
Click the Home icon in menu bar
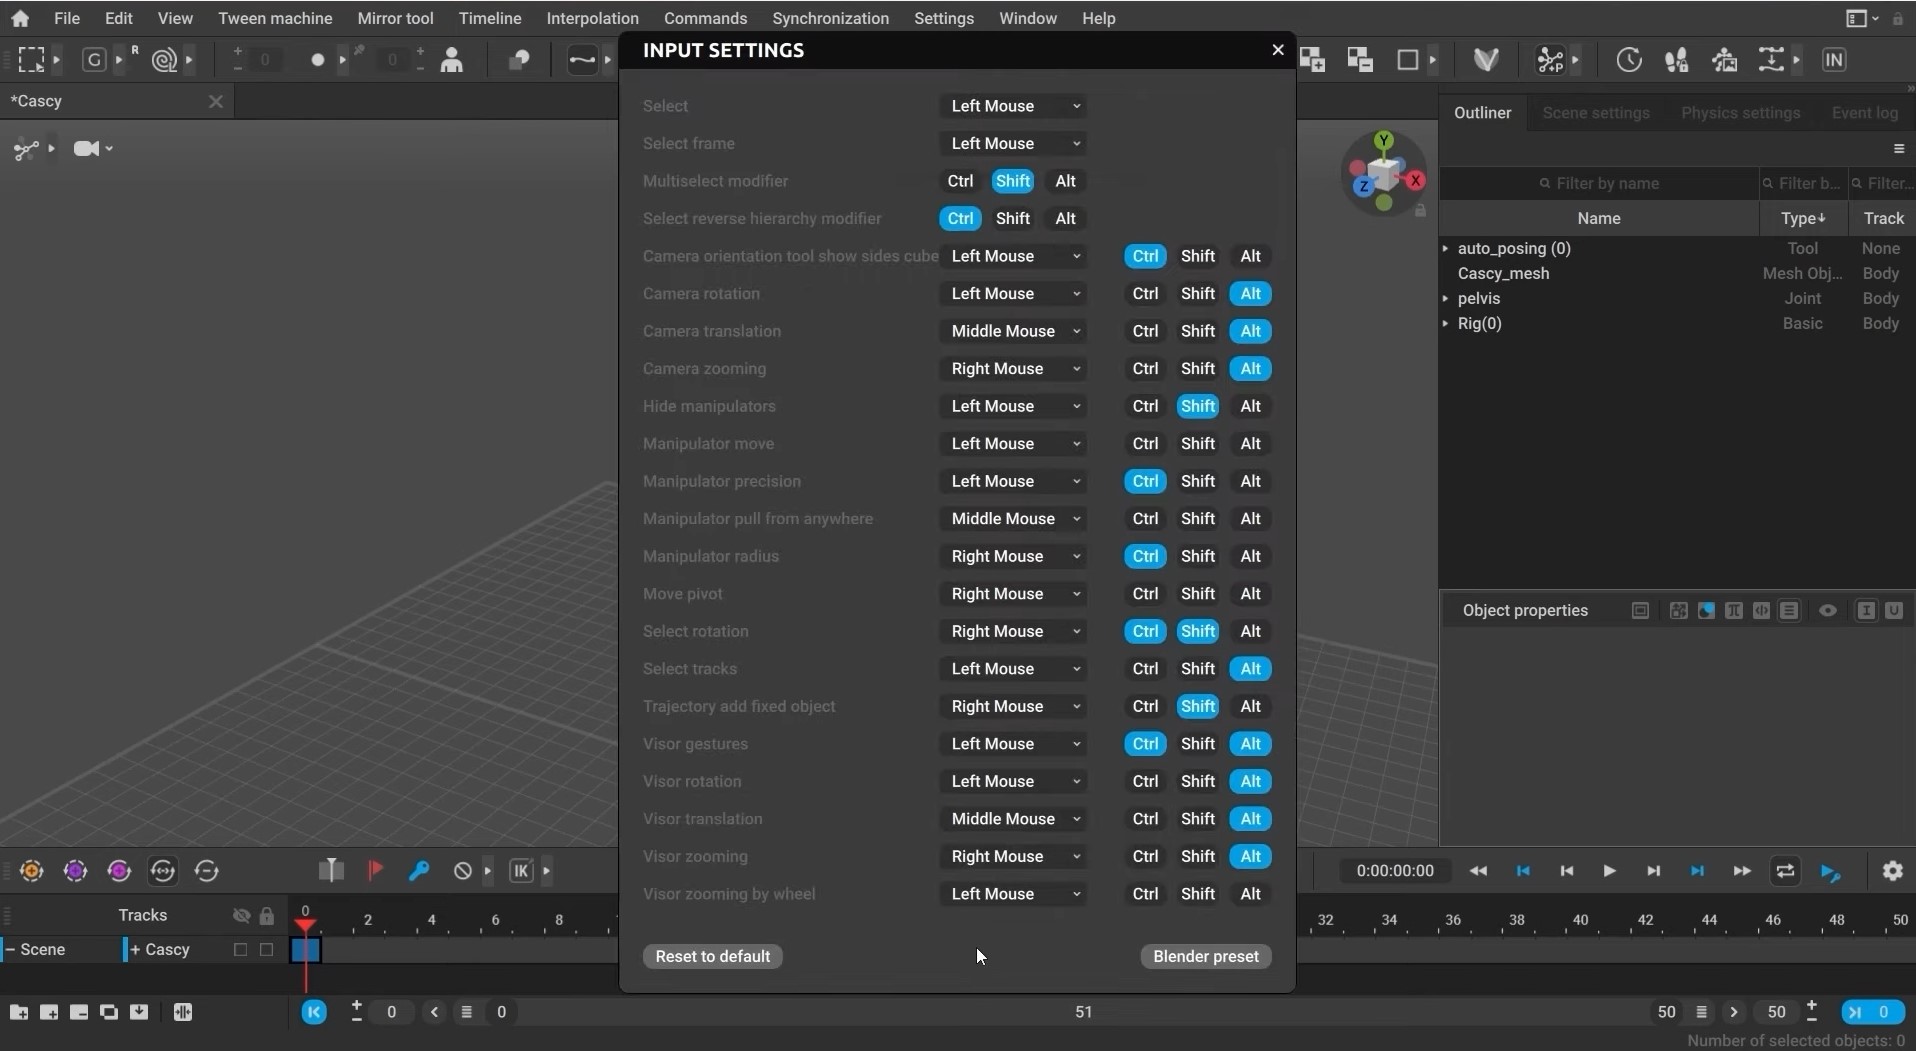pos(19,18)
